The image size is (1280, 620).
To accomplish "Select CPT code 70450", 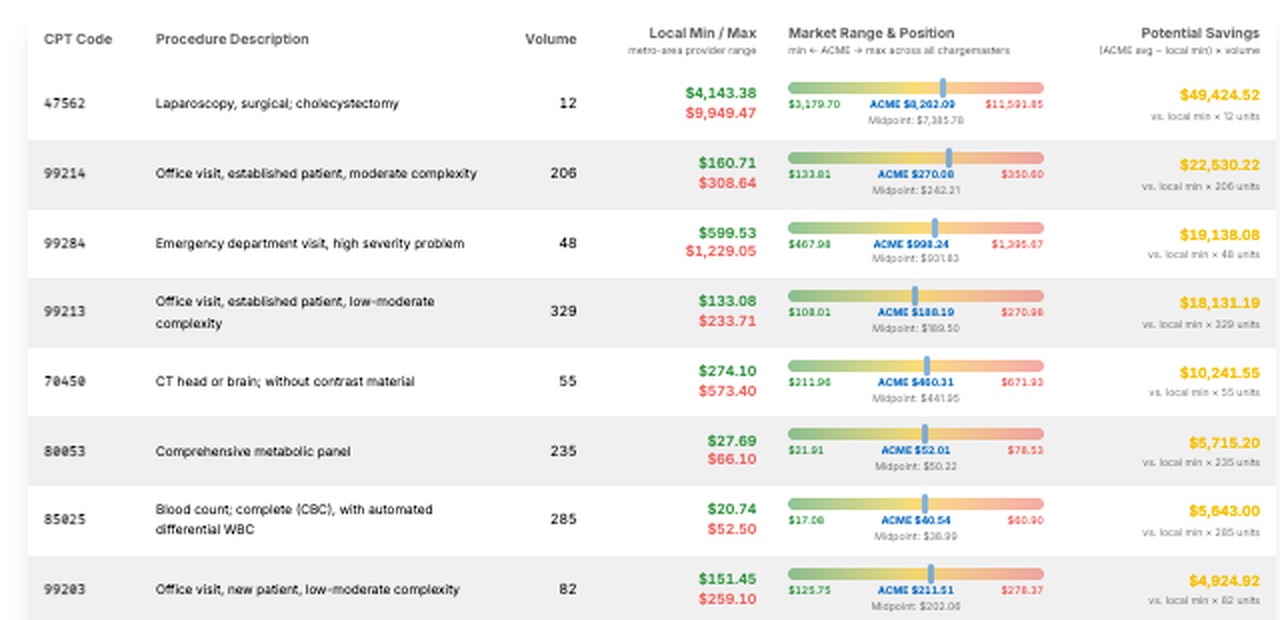I will pos(65,381).
